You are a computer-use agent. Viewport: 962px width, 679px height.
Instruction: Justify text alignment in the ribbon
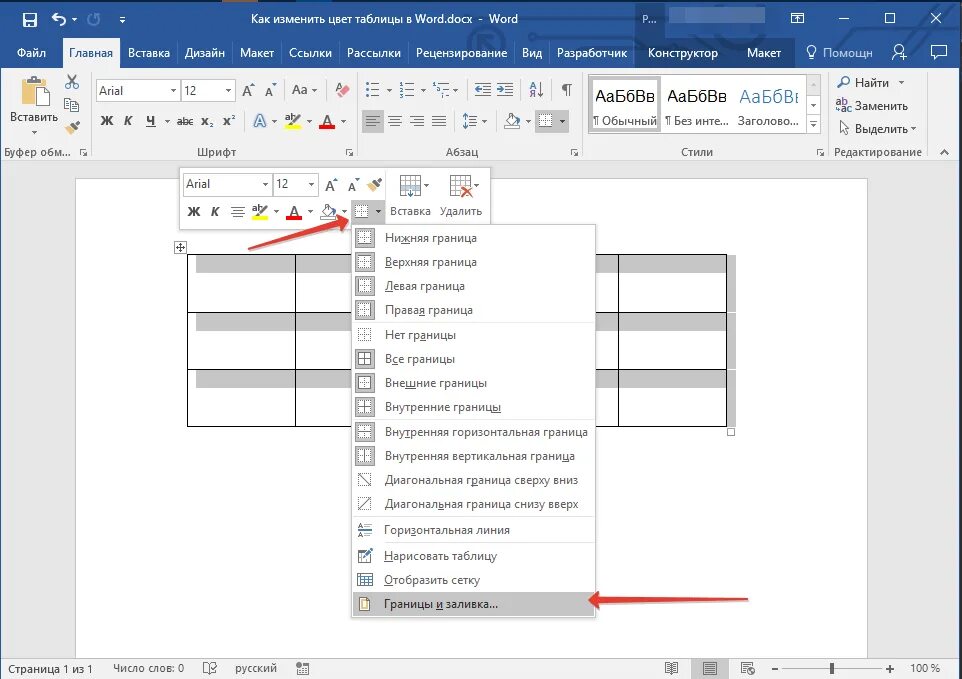439,121
